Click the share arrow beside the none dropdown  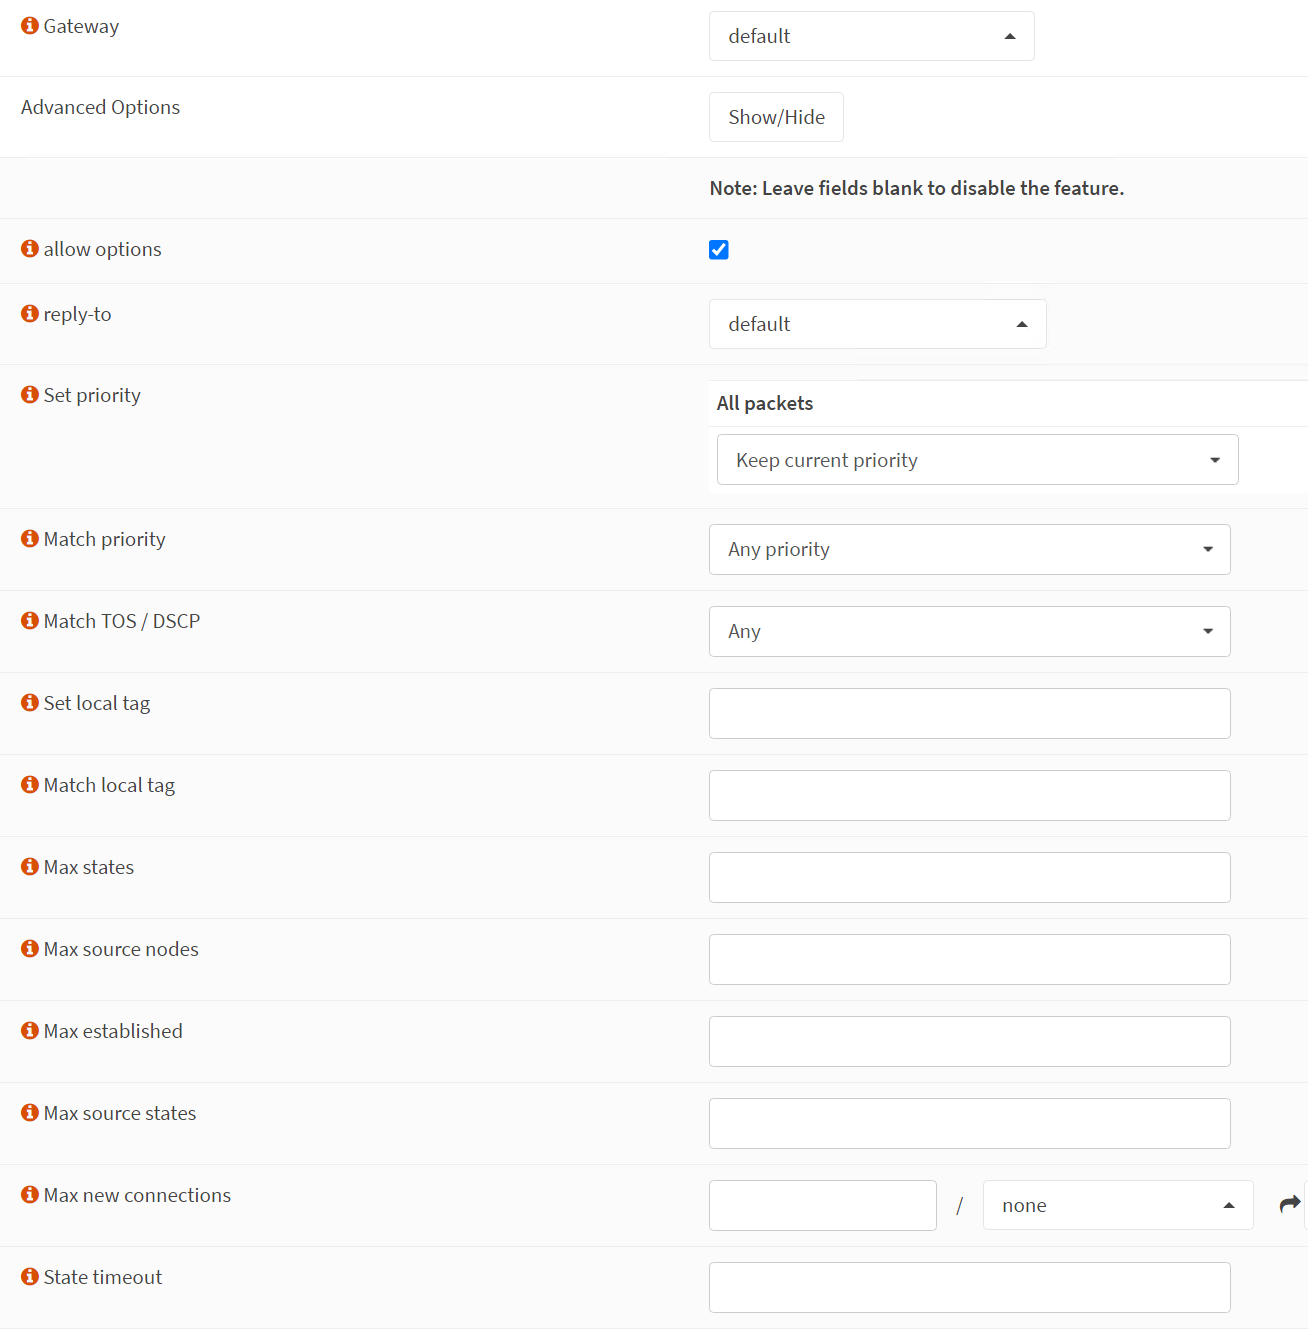tap(1290, 1204)
